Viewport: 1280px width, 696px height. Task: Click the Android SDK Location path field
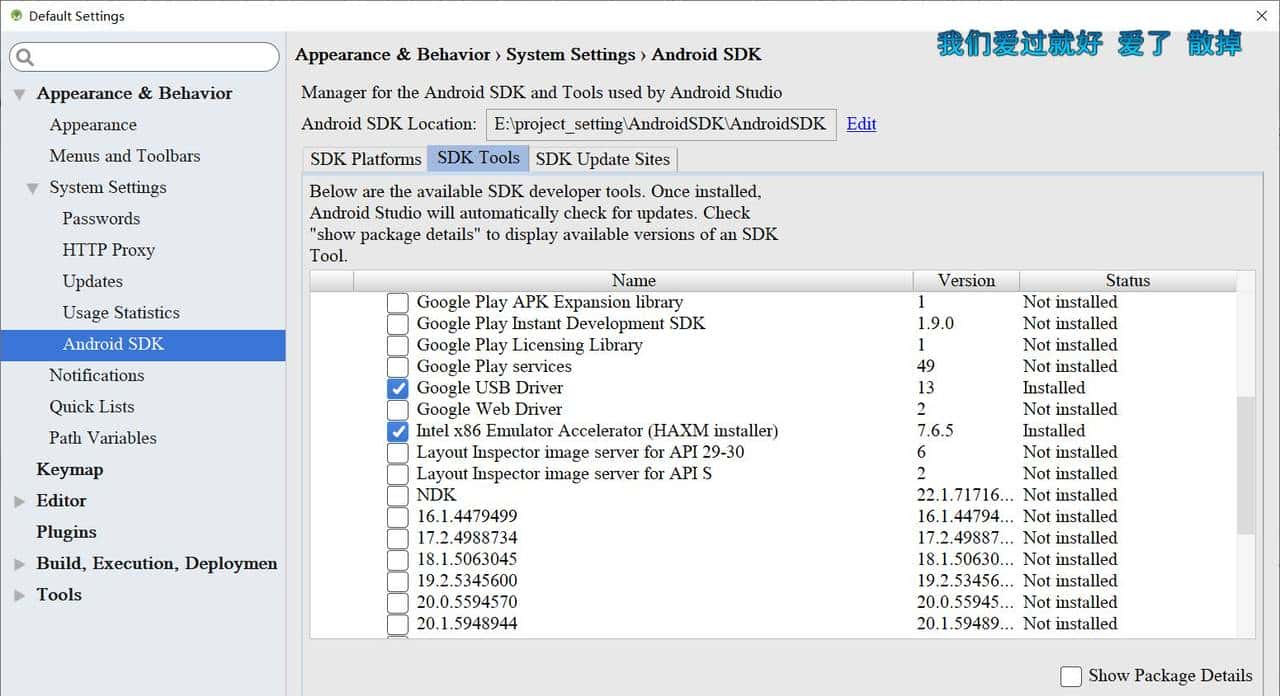coord(660,124)
